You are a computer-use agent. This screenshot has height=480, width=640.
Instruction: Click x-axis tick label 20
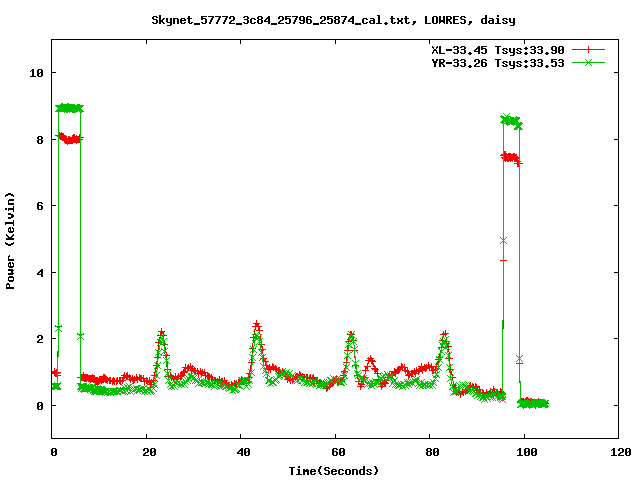(x=149, y=452)
